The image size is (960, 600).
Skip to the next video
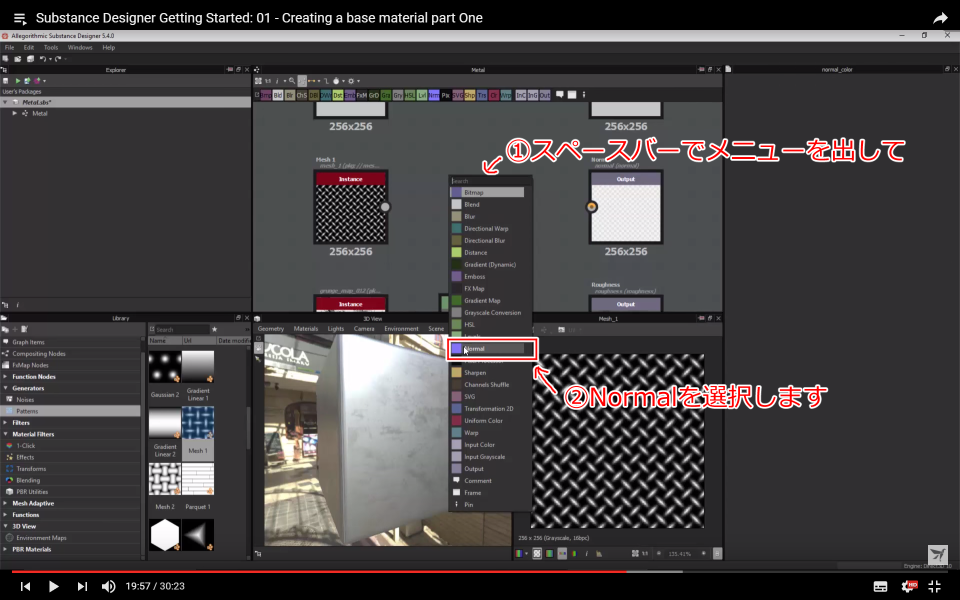pyautogui.click(x=82, y=587)
